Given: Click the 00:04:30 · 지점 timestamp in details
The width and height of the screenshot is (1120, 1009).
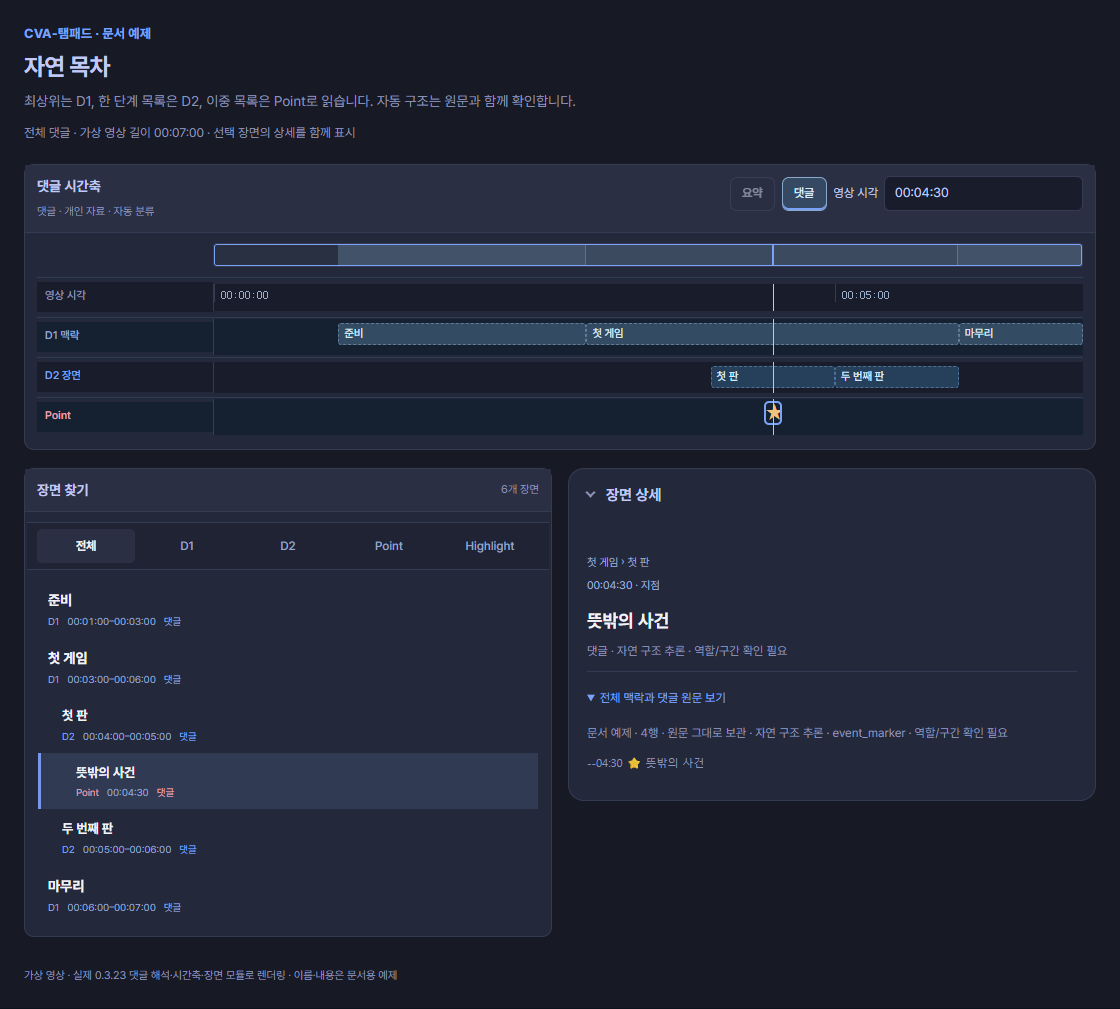Looking at the screenshot, I should click(623, 585).
